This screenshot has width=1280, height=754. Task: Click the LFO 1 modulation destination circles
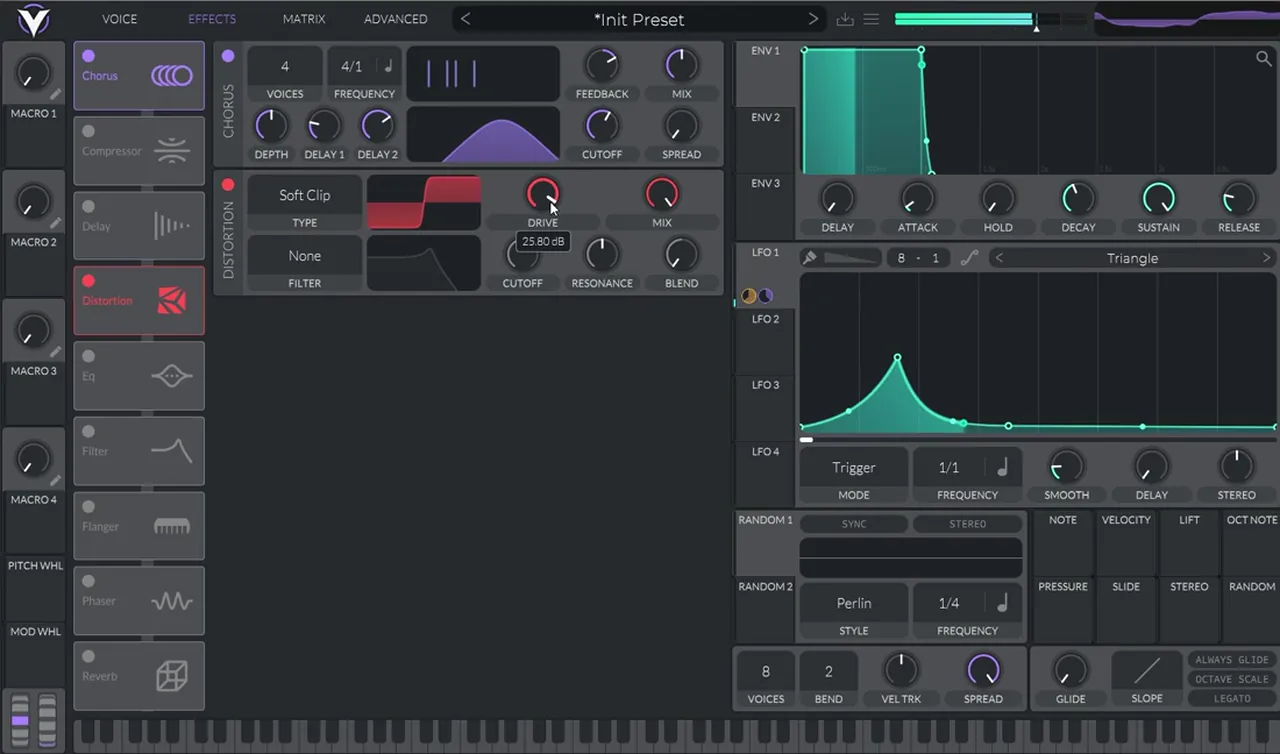click(757, 296)
